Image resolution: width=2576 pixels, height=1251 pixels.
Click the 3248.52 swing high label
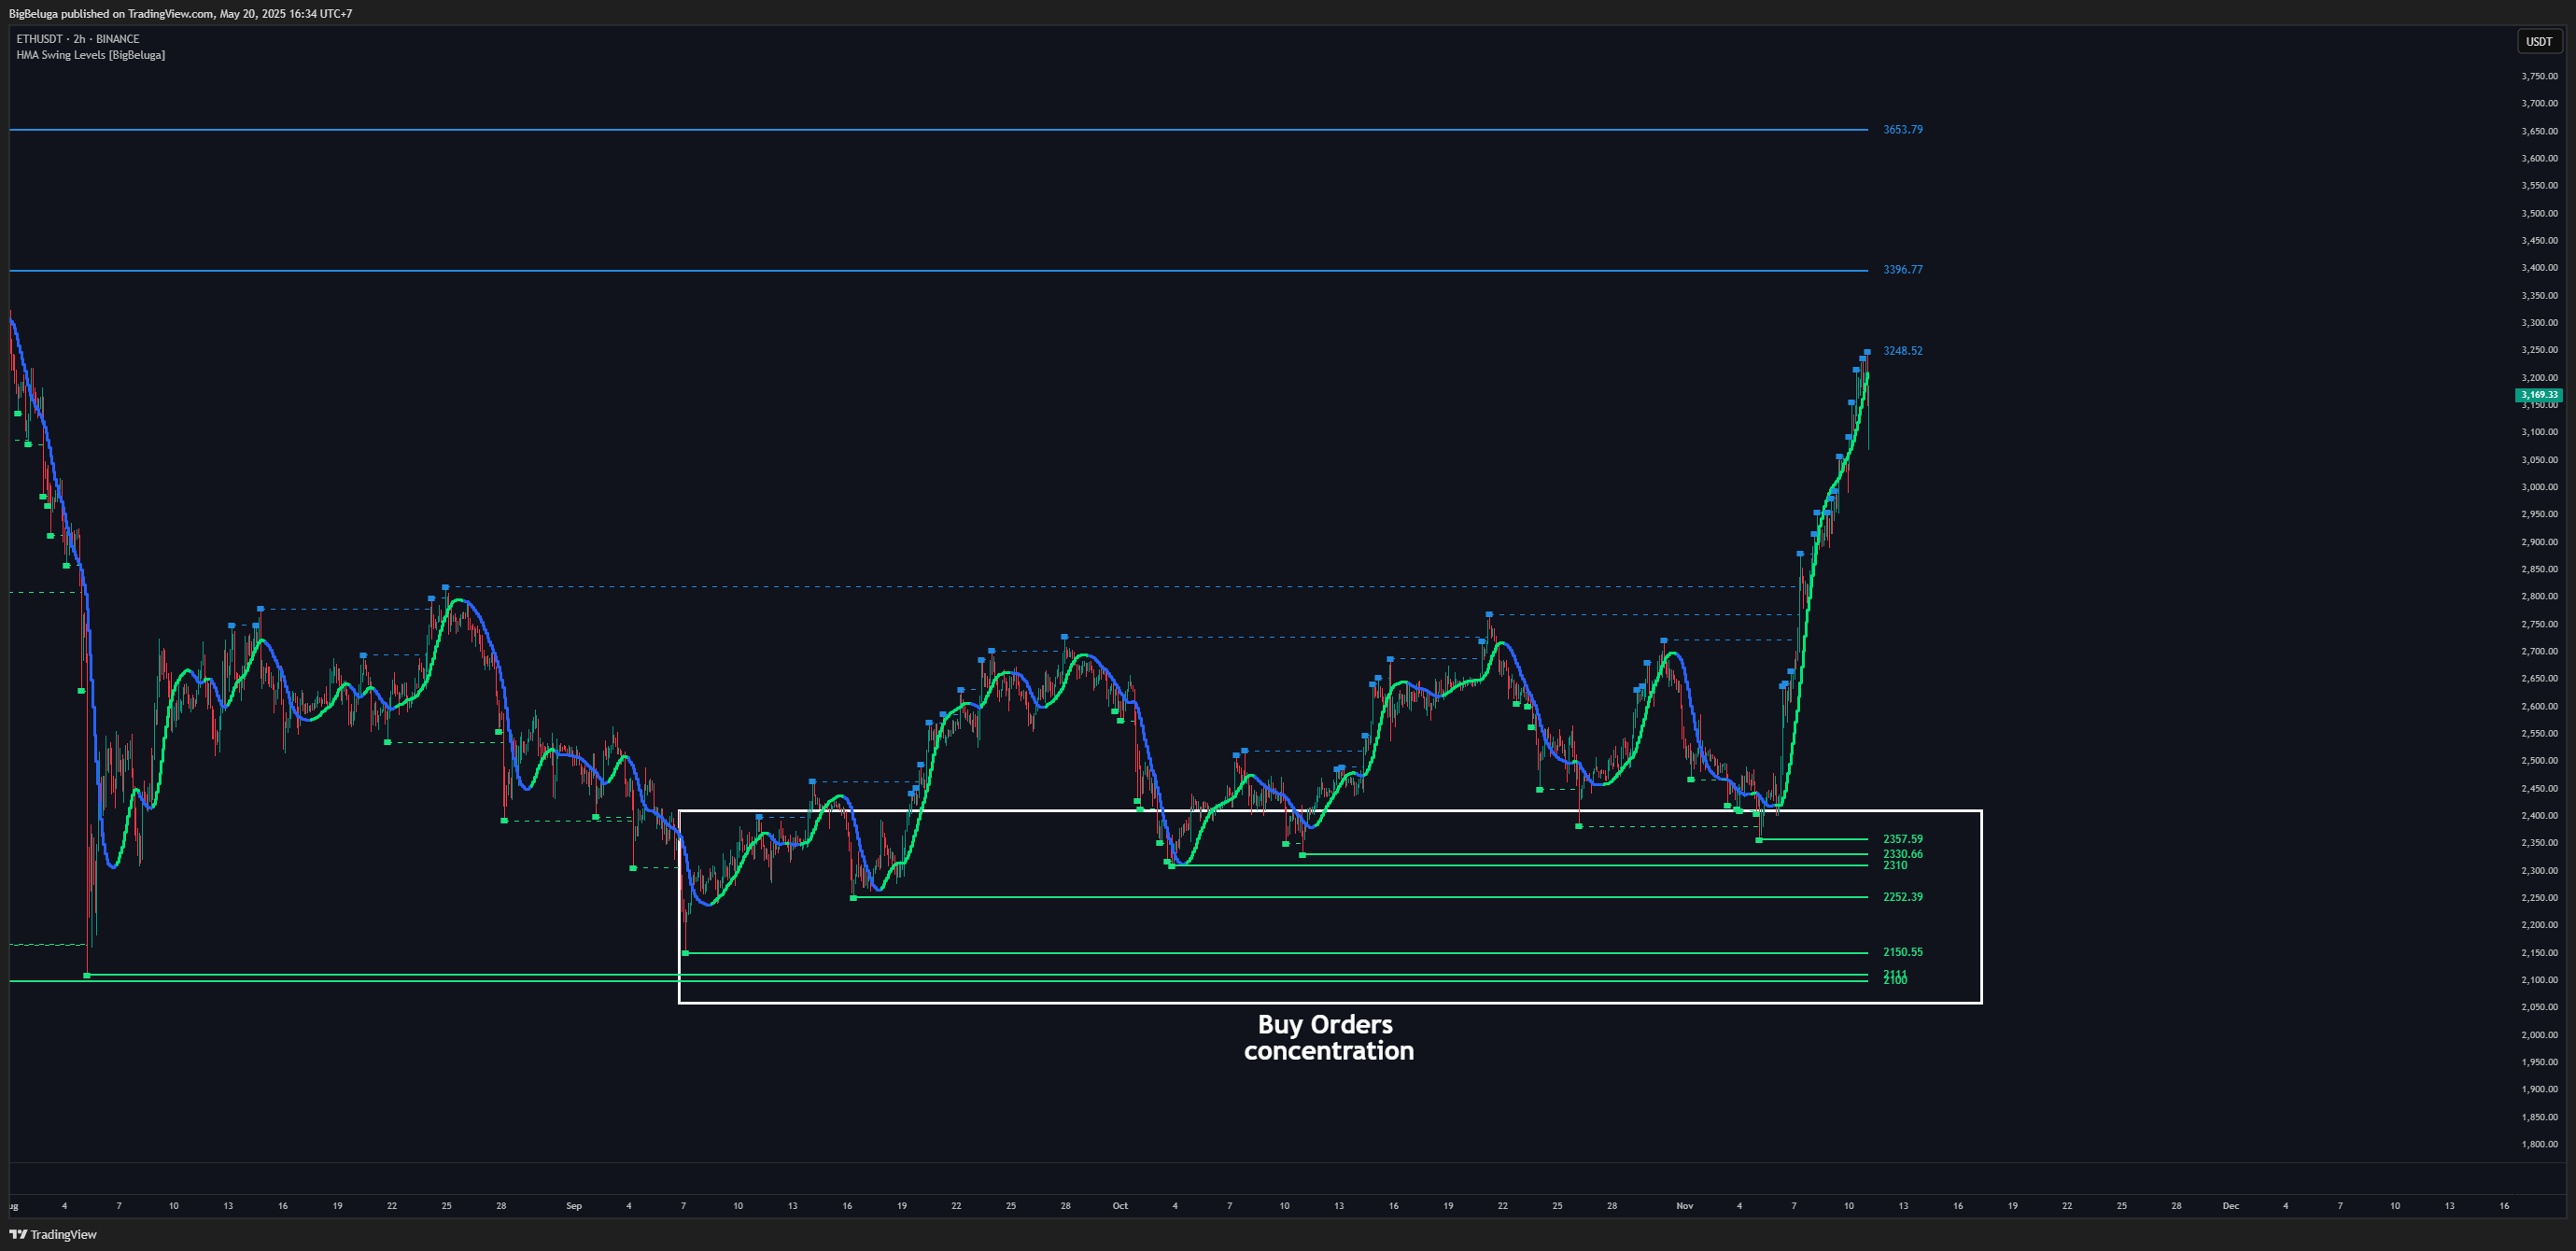(1902, 351)
